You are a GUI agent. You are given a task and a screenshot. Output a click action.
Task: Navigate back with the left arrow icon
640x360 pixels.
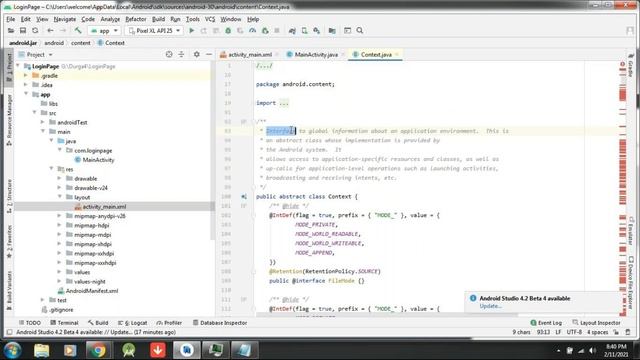pyautogui.click(x=50, y=31)
